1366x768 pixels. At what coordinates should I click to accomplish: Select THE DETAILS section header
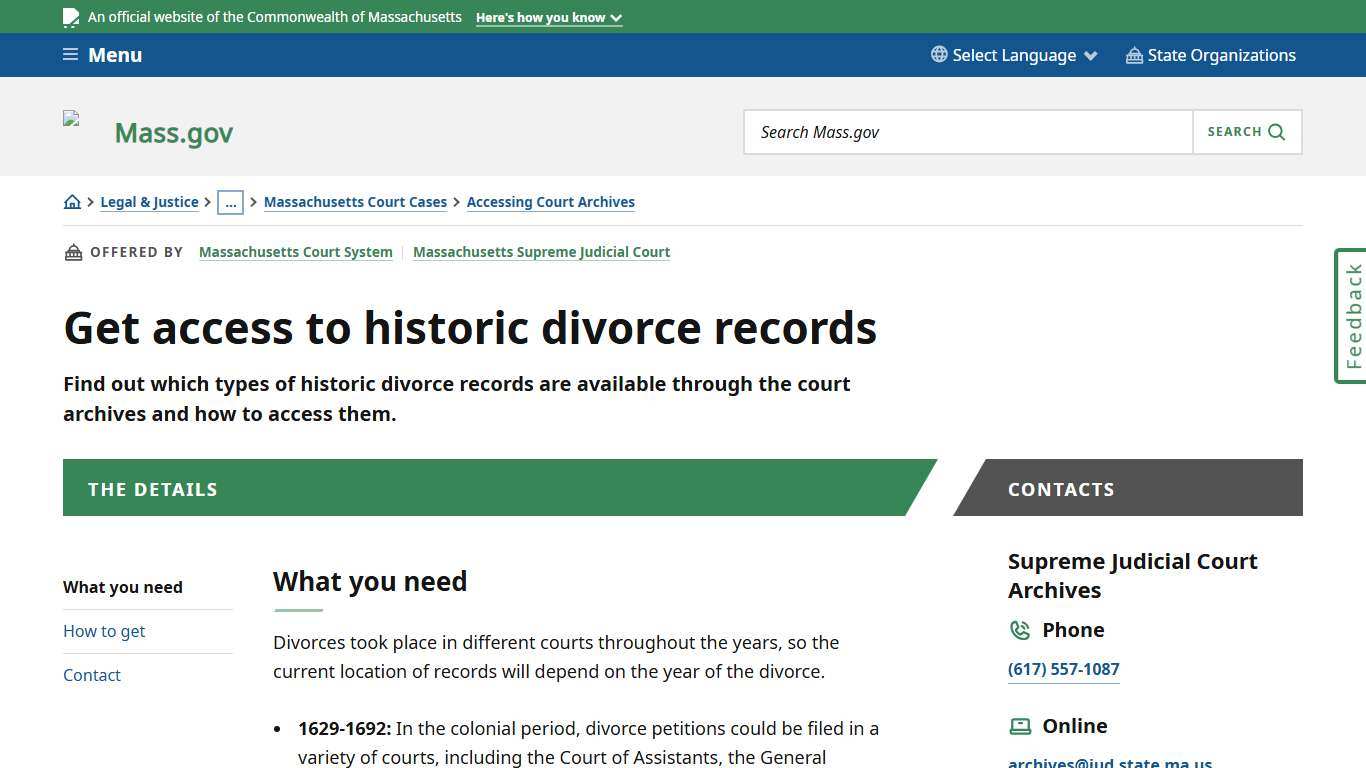coord(152,489)
